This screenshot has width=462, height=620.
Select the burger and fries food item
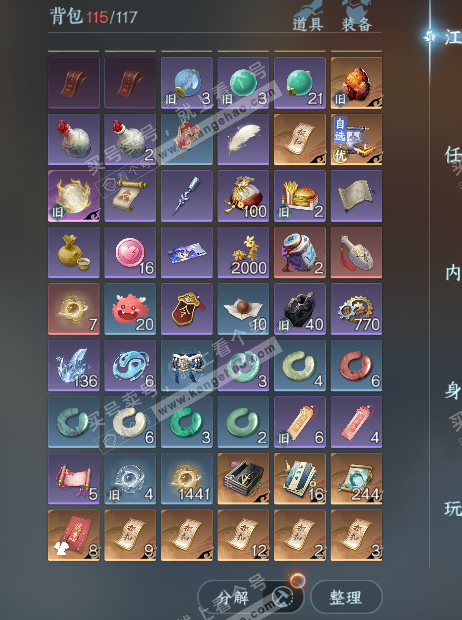point(300,196)
